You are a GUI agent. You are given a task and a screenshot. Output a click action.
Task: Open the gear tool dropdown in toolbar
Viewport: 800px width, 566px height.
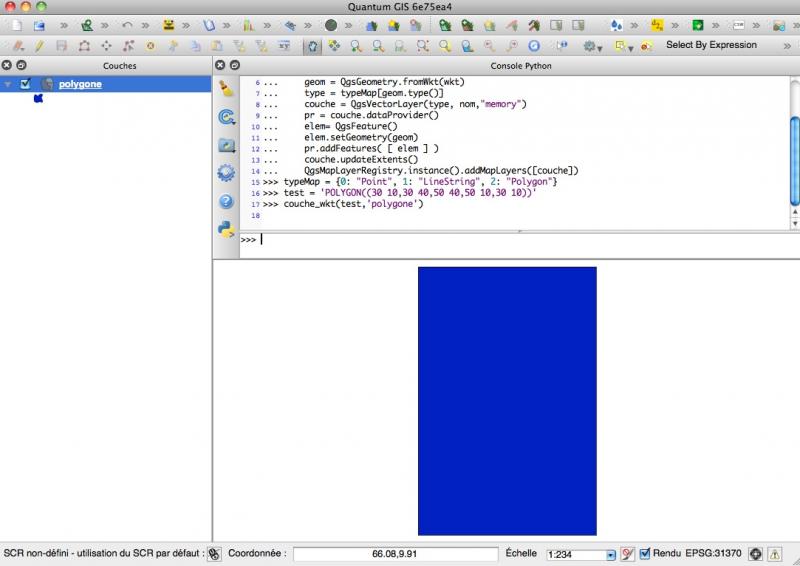click(593, 45)
